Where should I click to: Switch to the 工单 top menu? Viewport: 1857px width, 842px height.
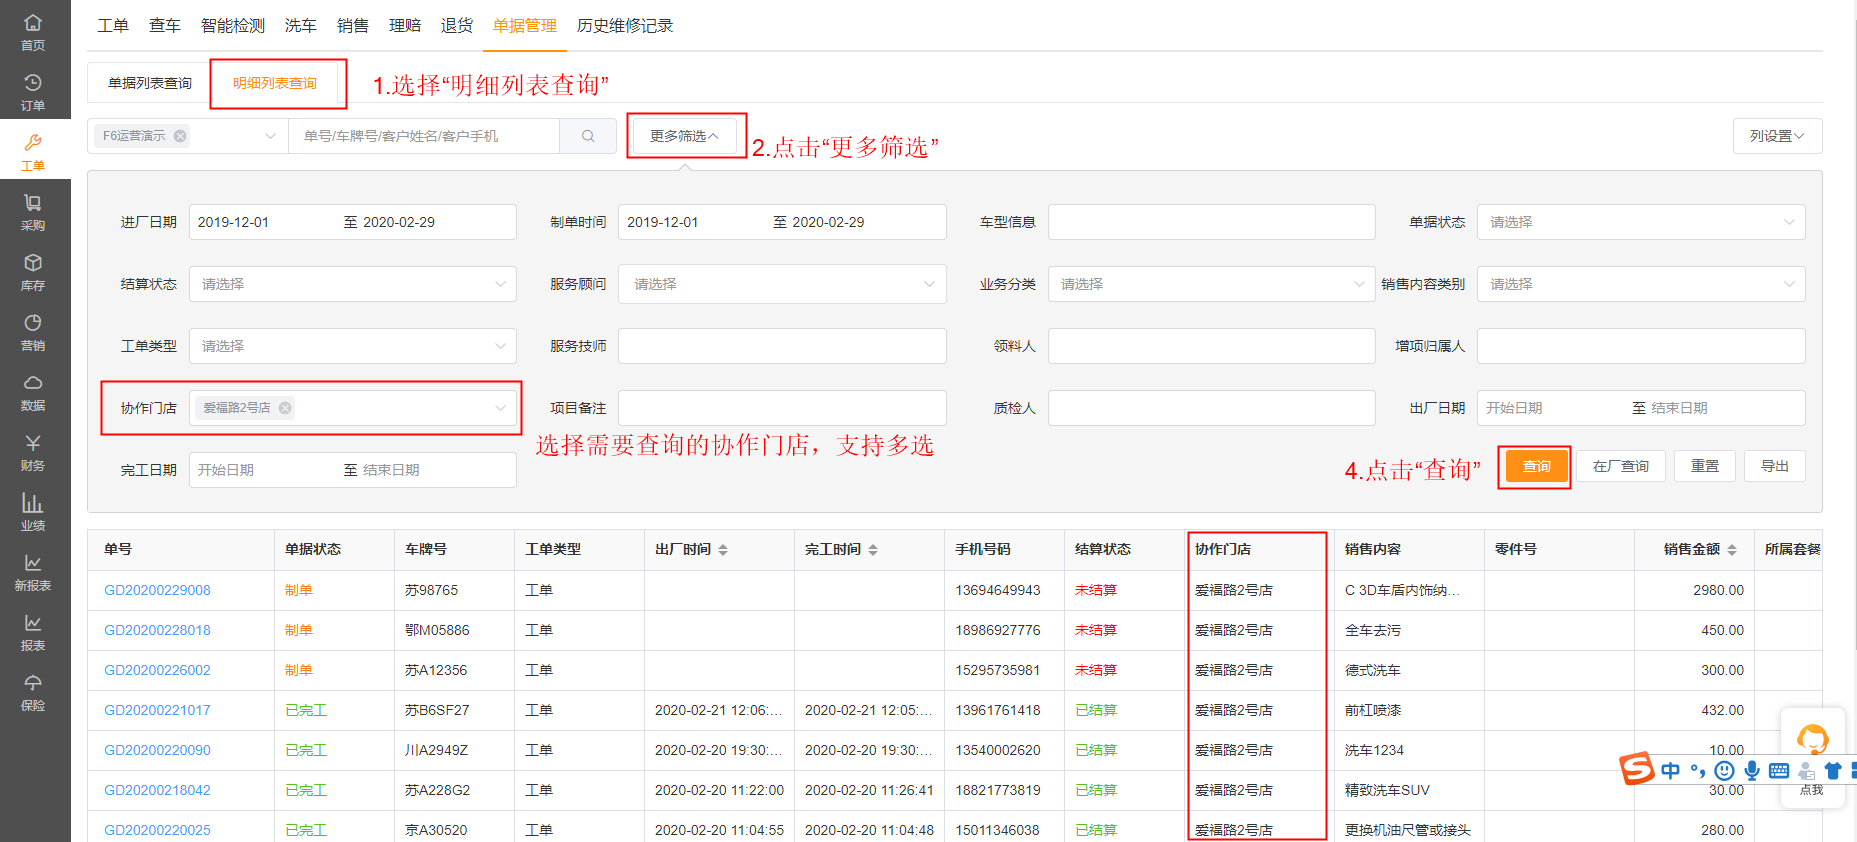[x=113, y=26]
